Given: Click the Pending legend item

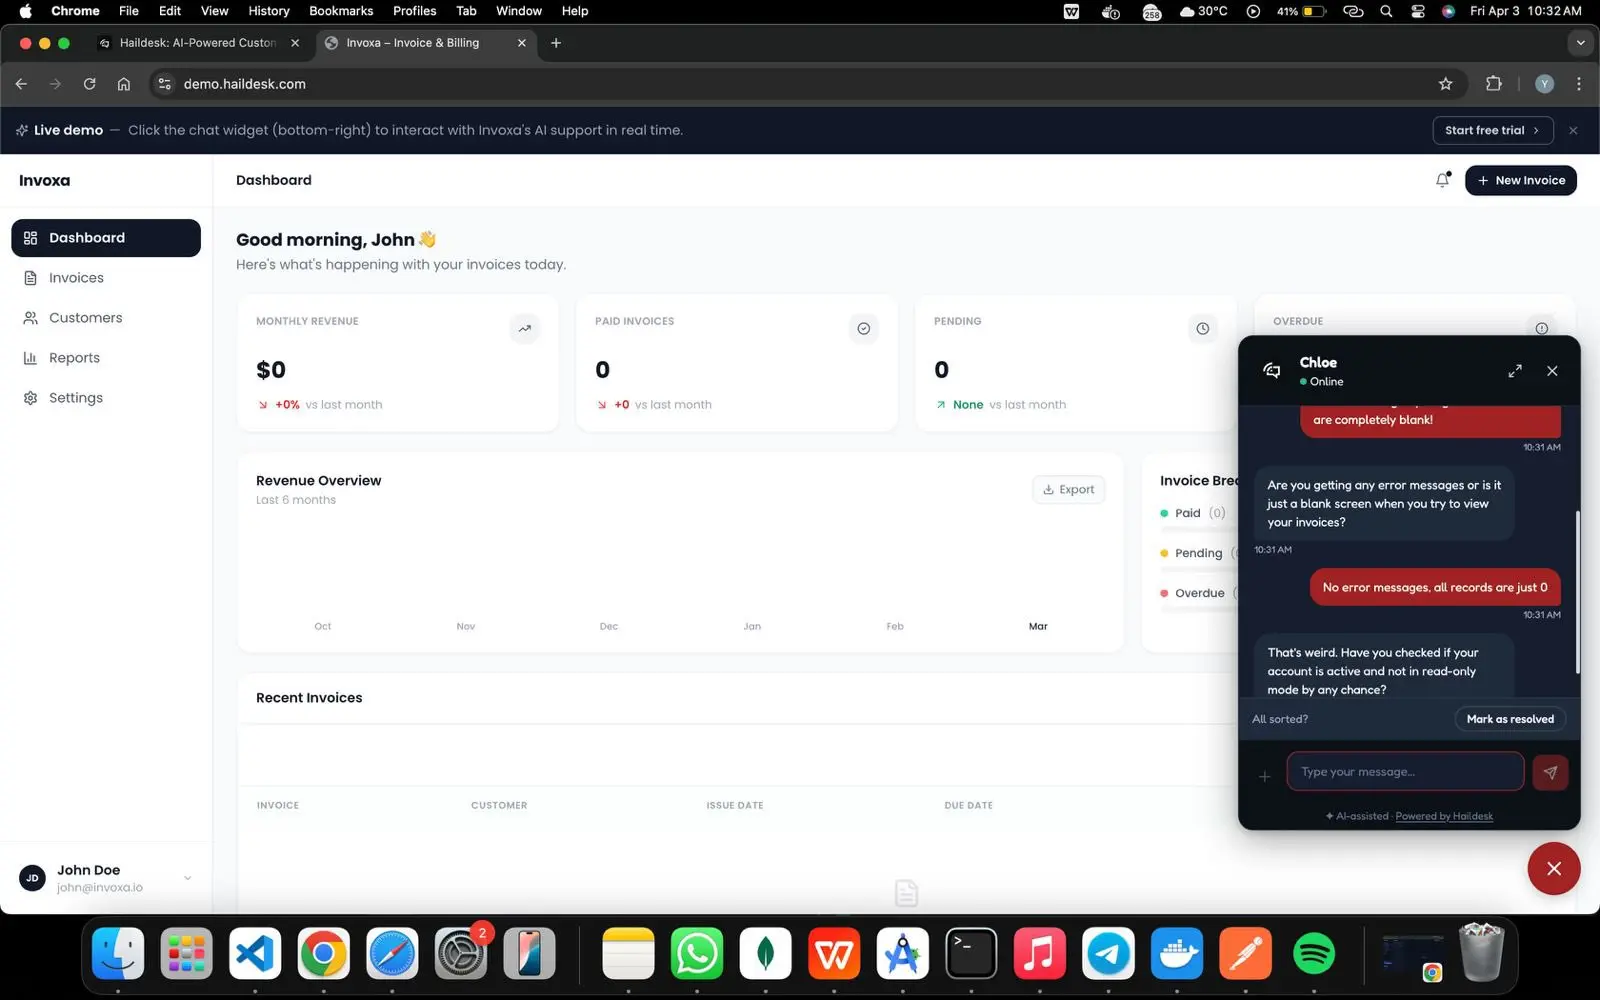Looking at the screenshot, I should (x=1197, y=553).
